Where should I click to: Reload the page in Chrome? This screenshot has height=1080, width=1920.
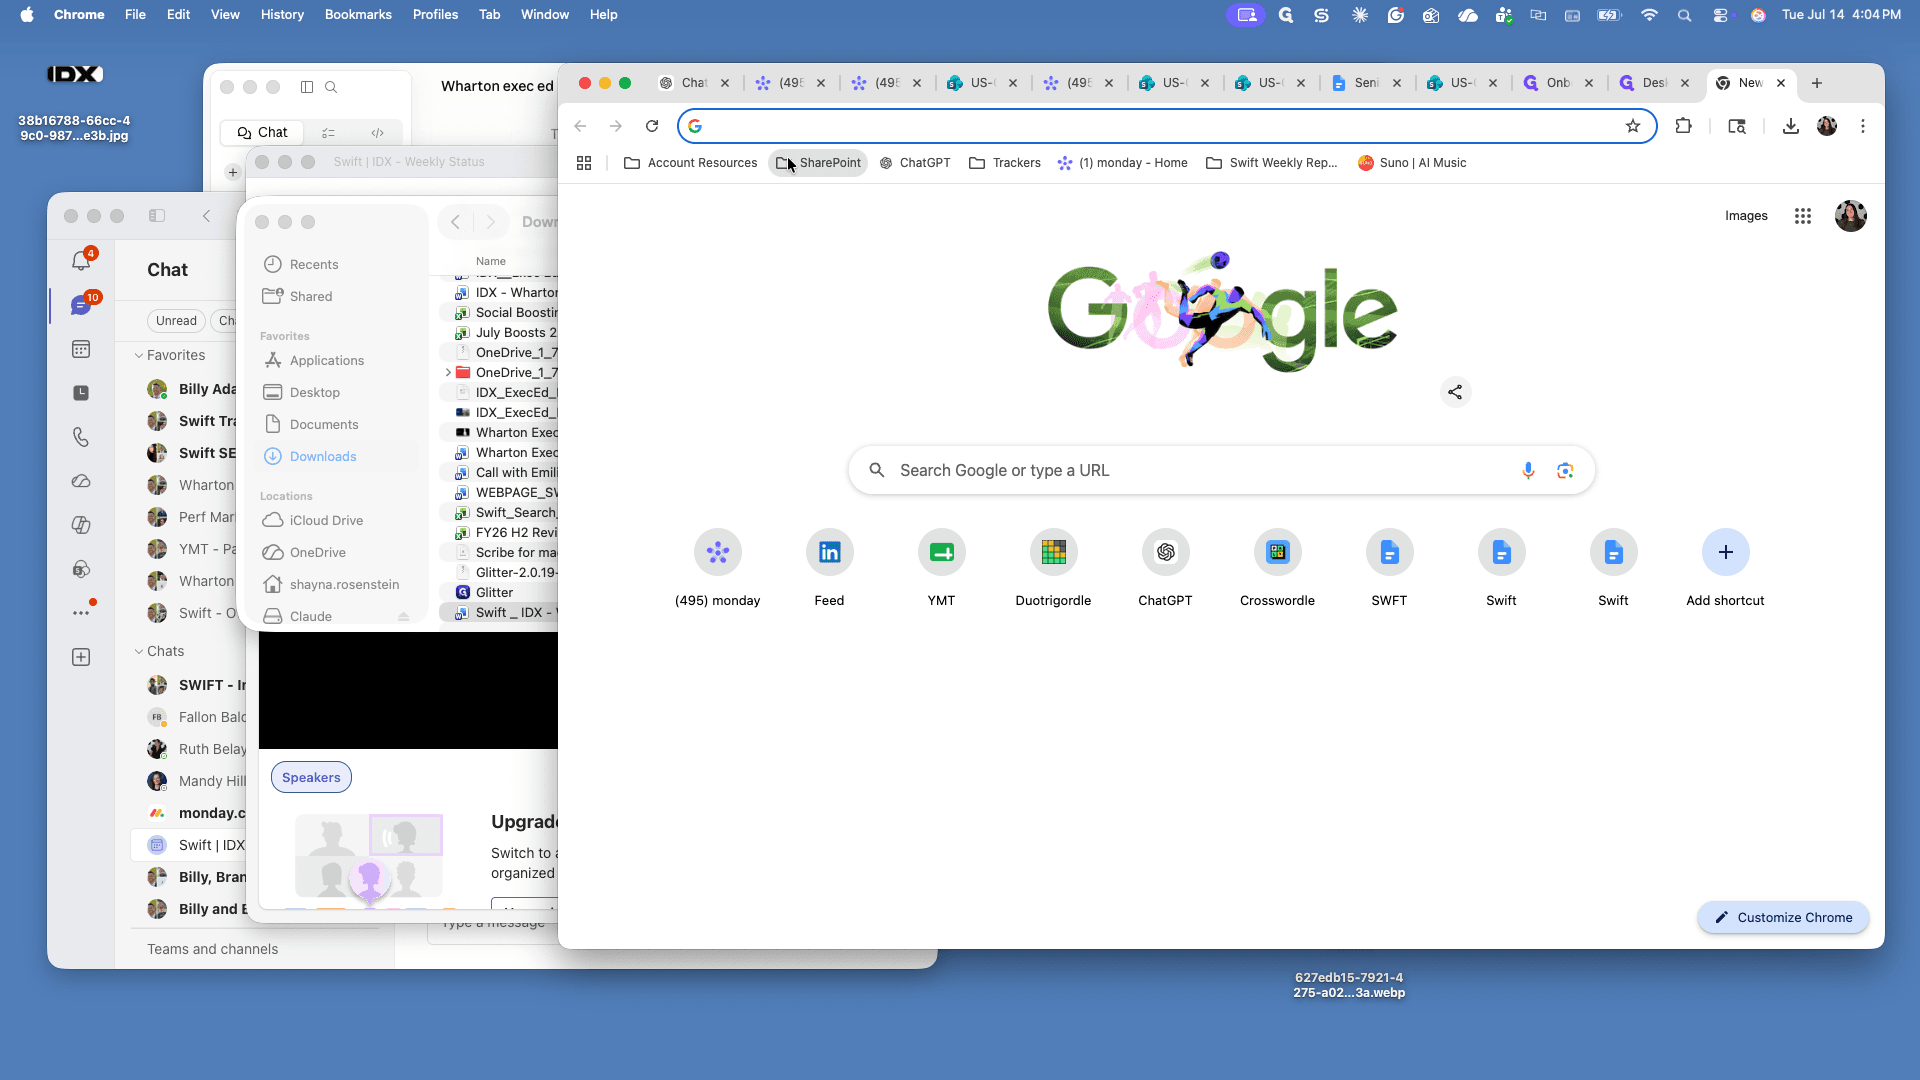pyautogui.click(x=652, y=126)
